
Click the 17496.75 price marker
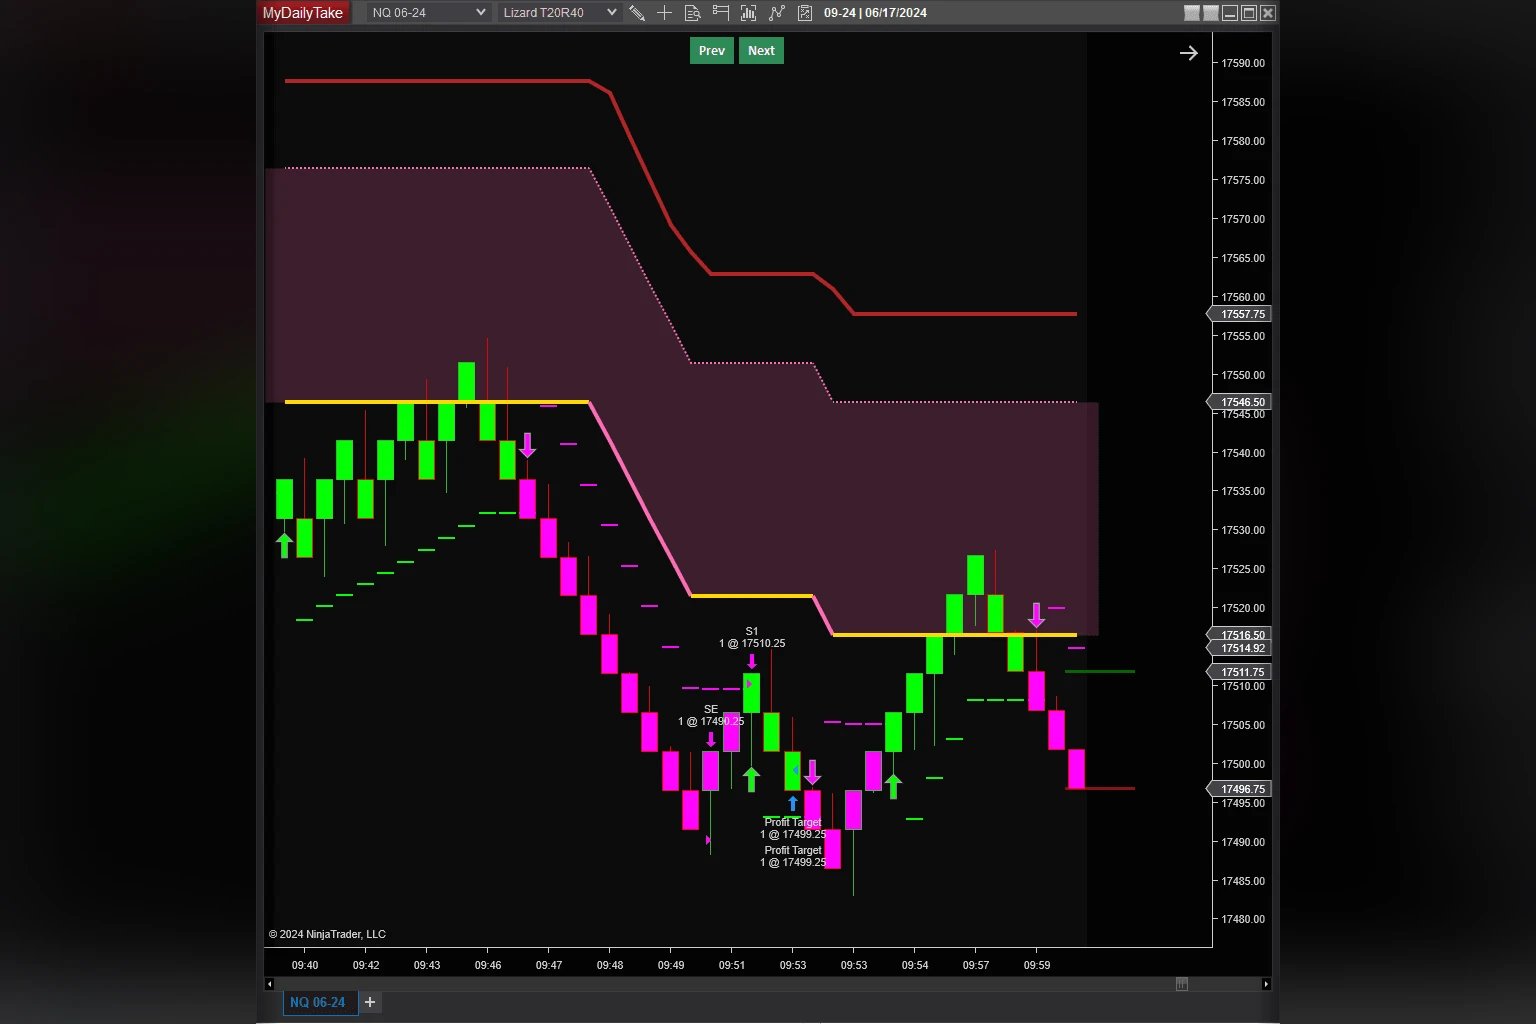click(x=1240, y=789)
